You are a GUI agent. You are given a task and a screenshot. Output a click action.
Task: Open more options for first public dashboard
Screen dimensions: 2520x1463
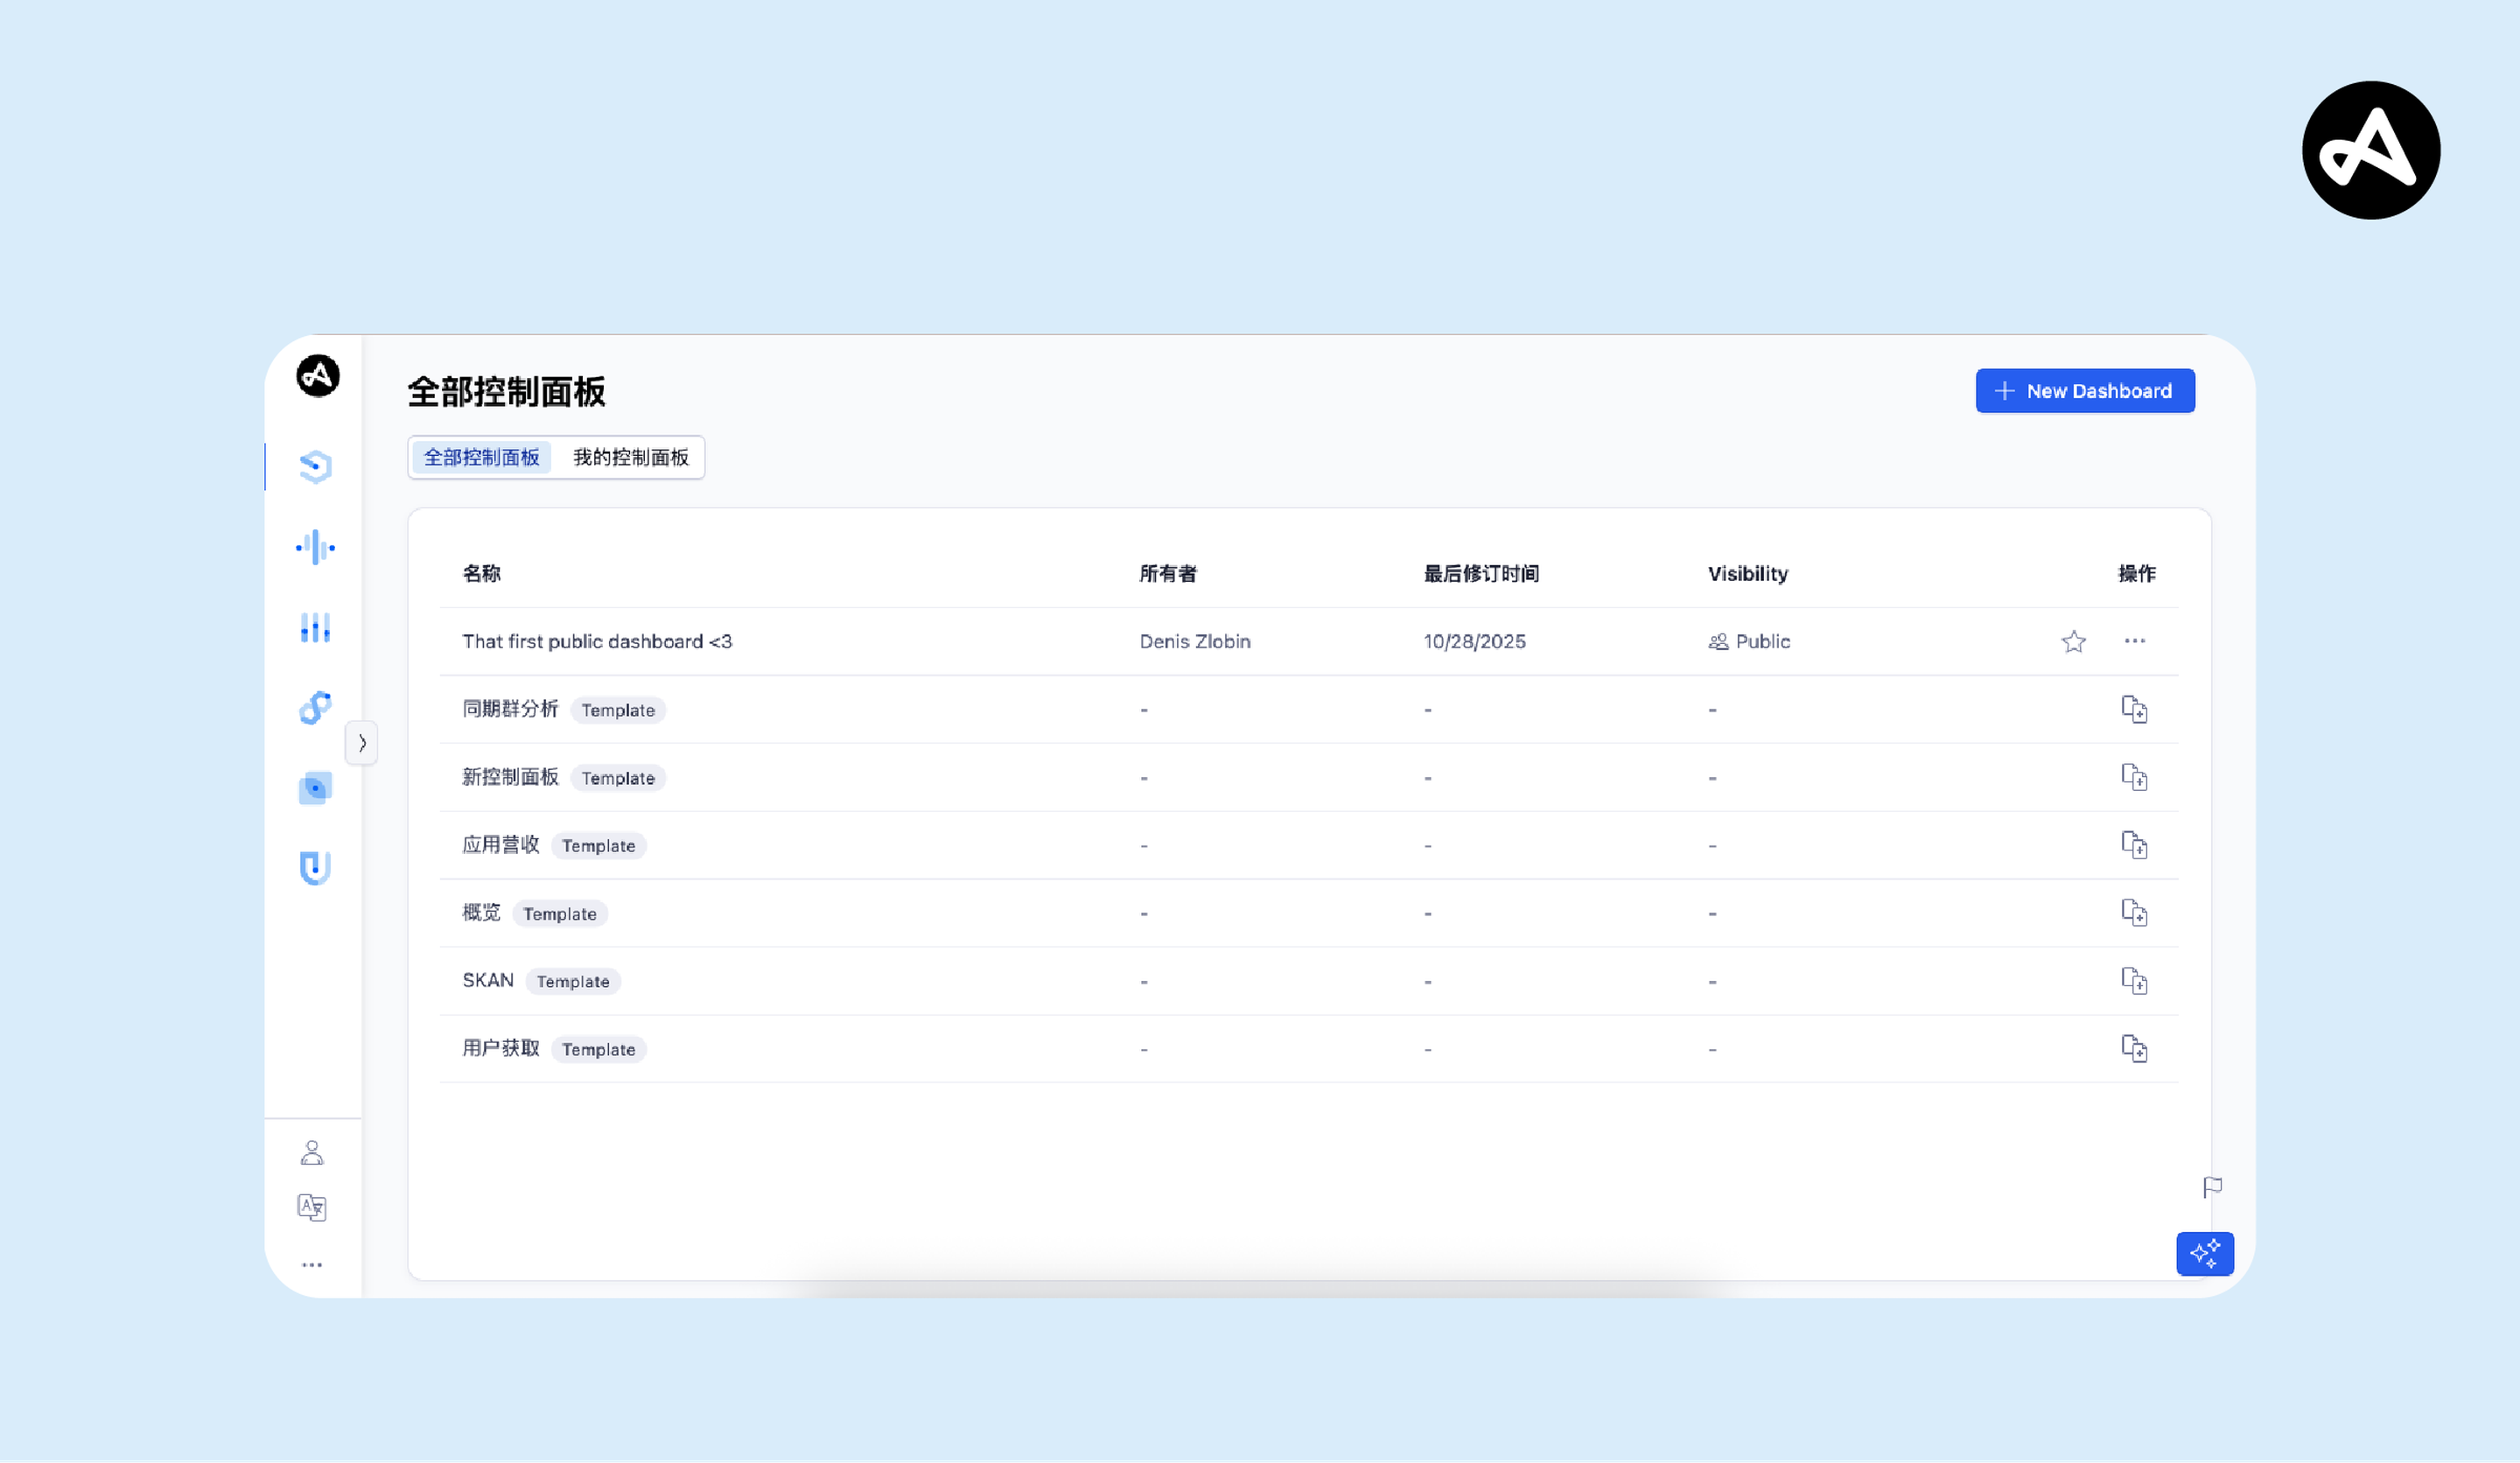2134,641
